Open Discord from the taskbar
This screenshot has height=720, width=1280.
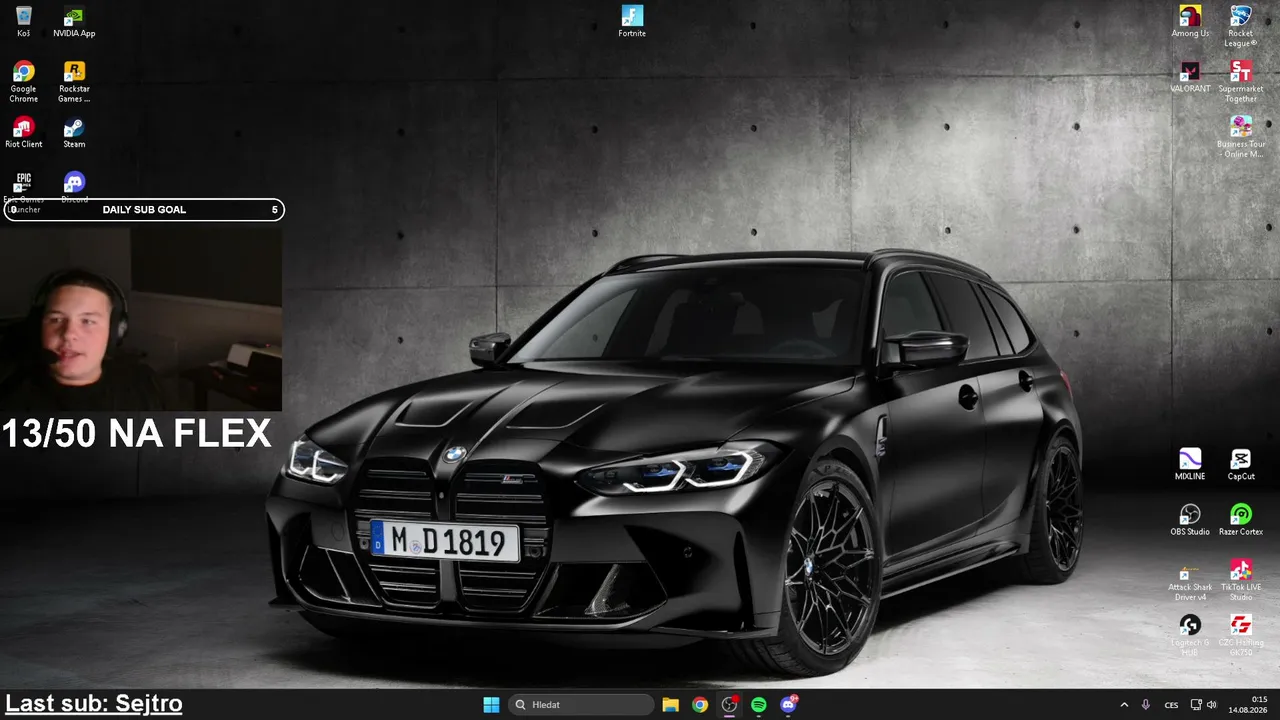pyautogui.click(x=789, y=705)
